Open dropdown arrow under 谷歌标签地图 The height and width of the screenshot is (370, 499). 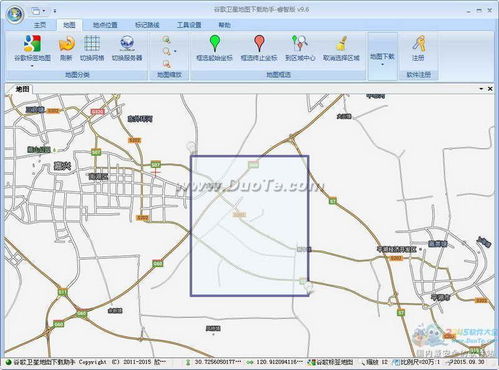32,66
